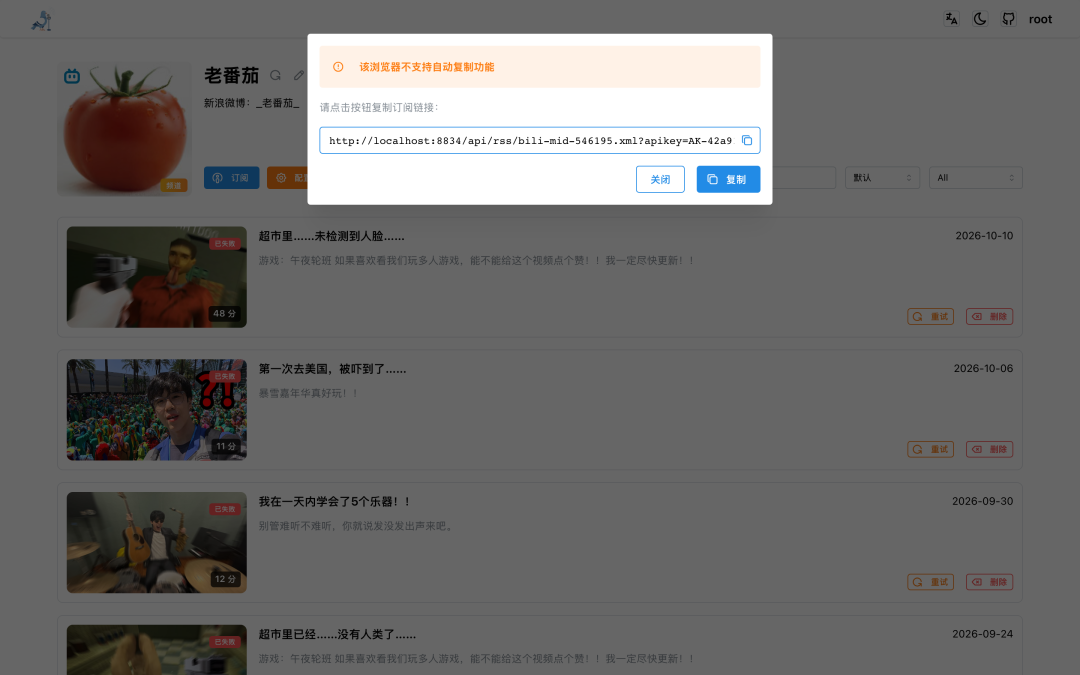1080x675 pixels.
Task: Click the 12 分 duration label
Action: 225,579
